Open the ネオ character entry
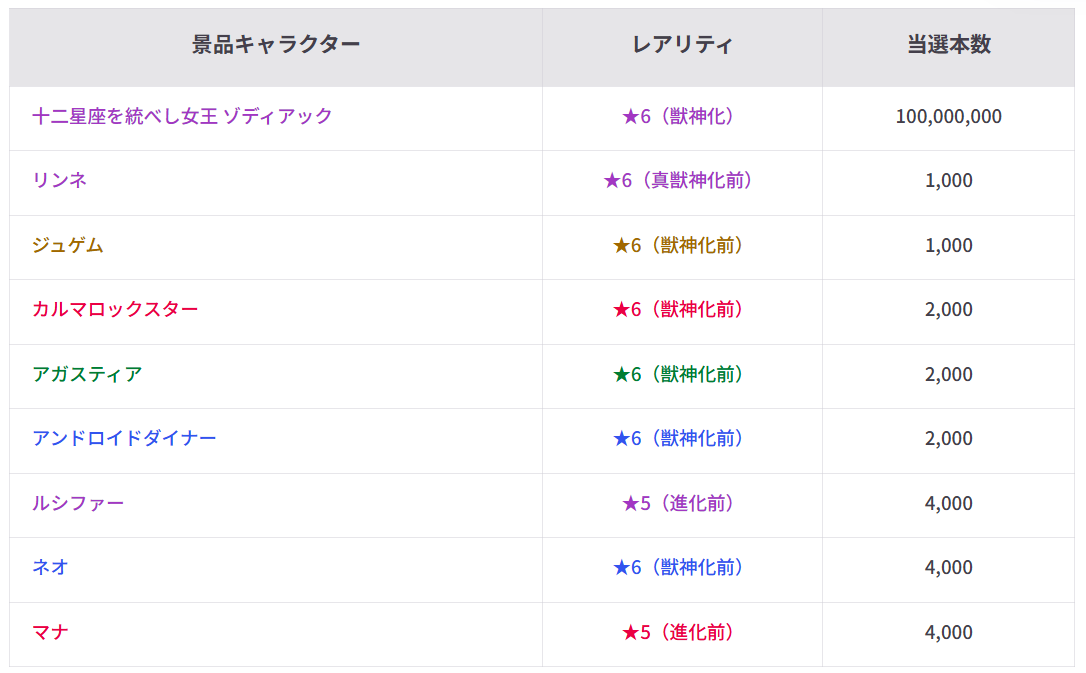Screen dimensions: 1086x673 pos(51,567)
